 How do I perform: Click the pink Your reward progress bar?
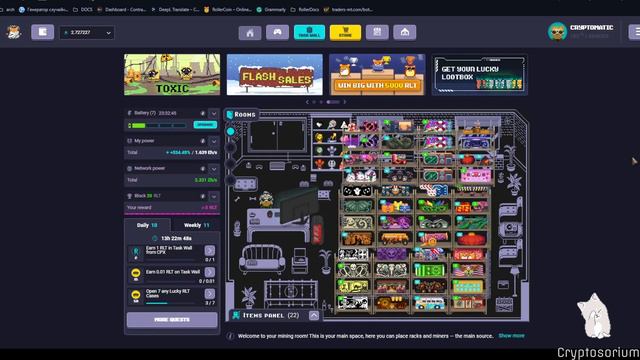172,213
